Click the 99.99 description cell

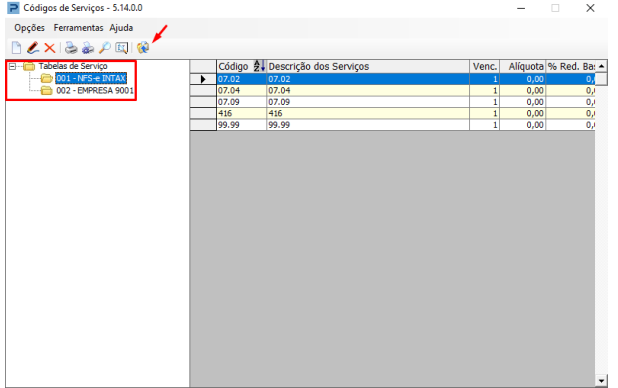pos(368,125)
